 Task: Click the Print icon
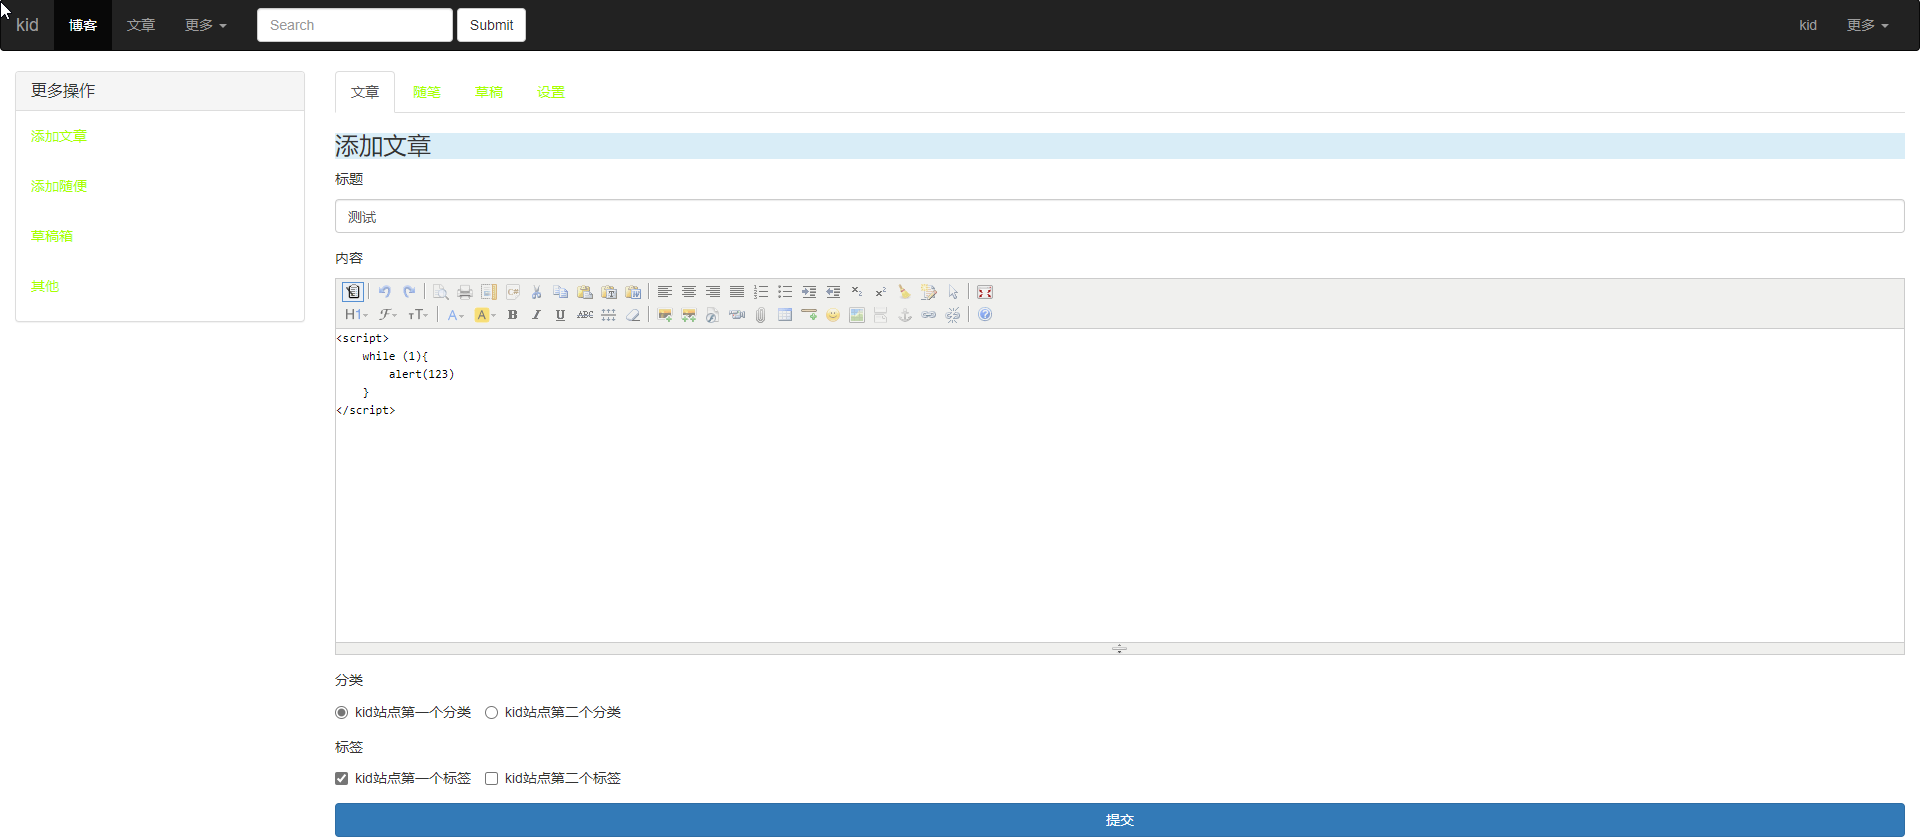point(465,292)
